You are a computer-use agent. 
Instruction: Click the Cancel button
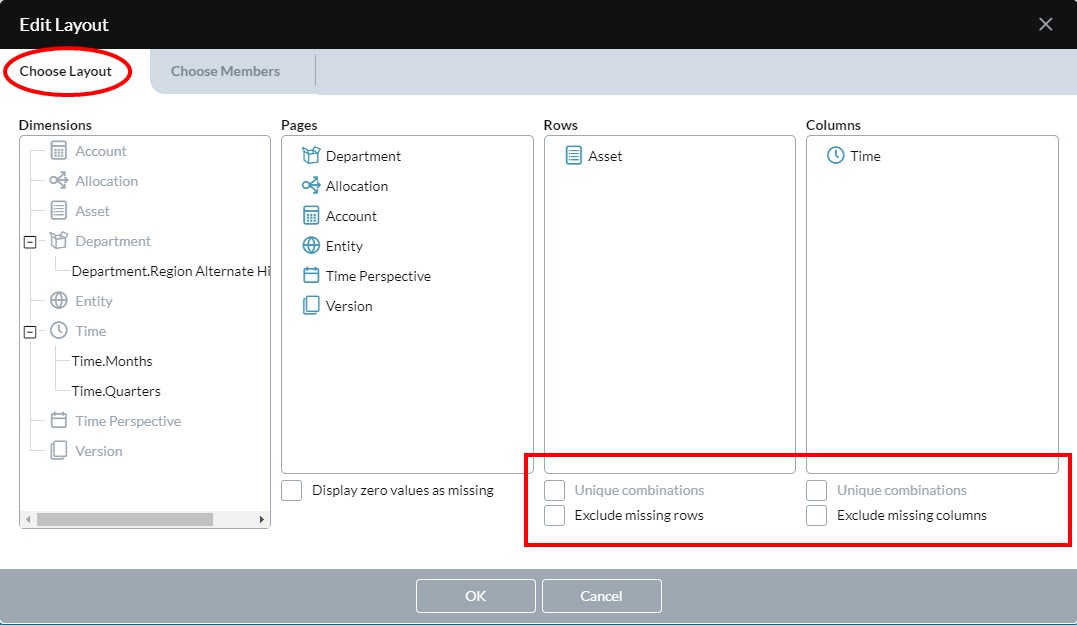point(601,595)
